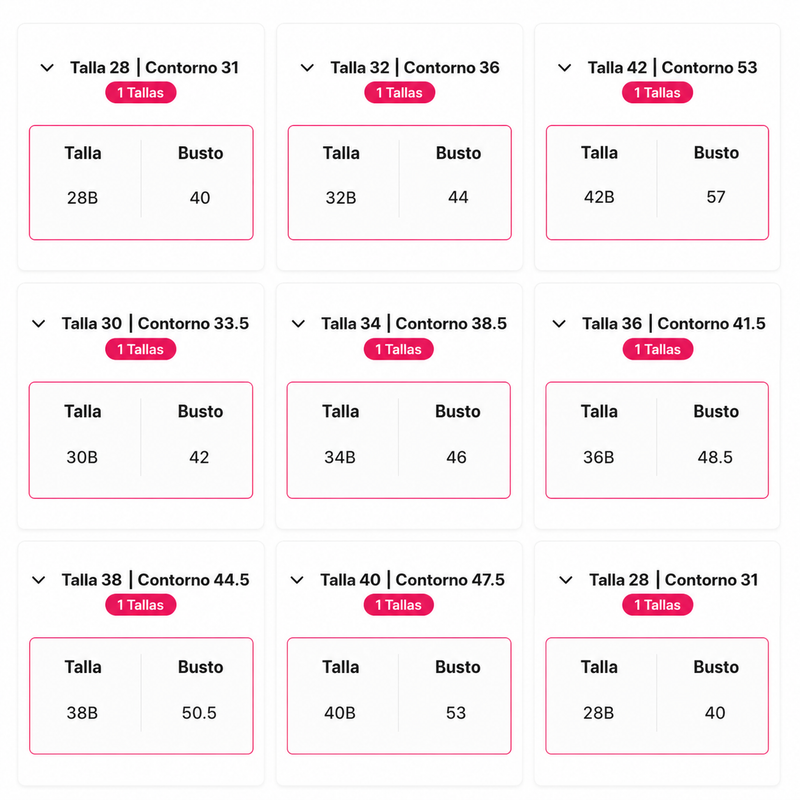Image resolution: width=800 pixels, height=800 pixels.
Task: Collapse the Talla 42 Contorno 53 chevron
Action: point(564,68)
